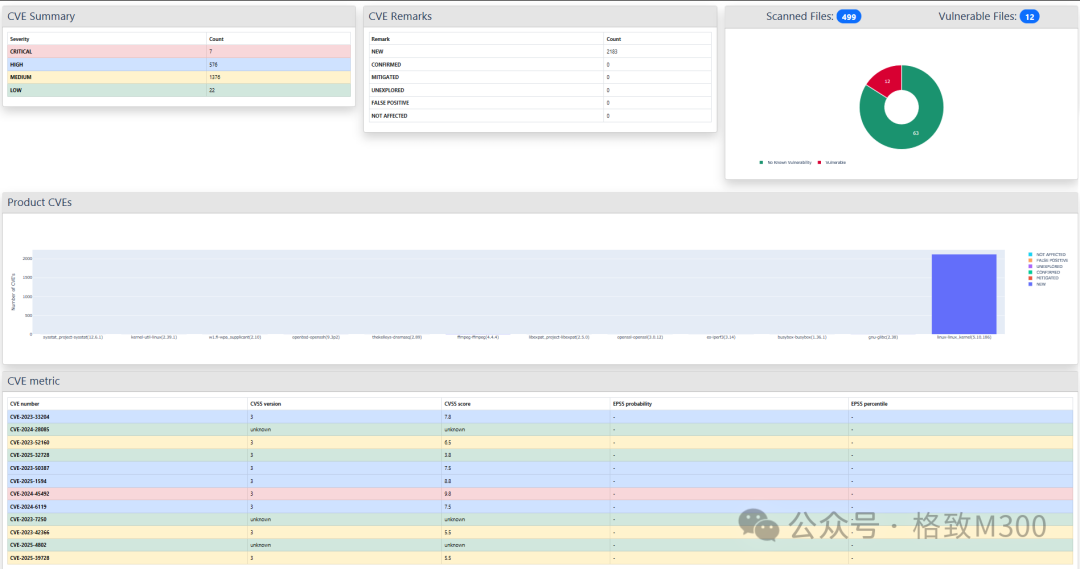Toggle No Known Vulnerability legend entry
This screenshot has width=1080, height=569.
(785, 163)
